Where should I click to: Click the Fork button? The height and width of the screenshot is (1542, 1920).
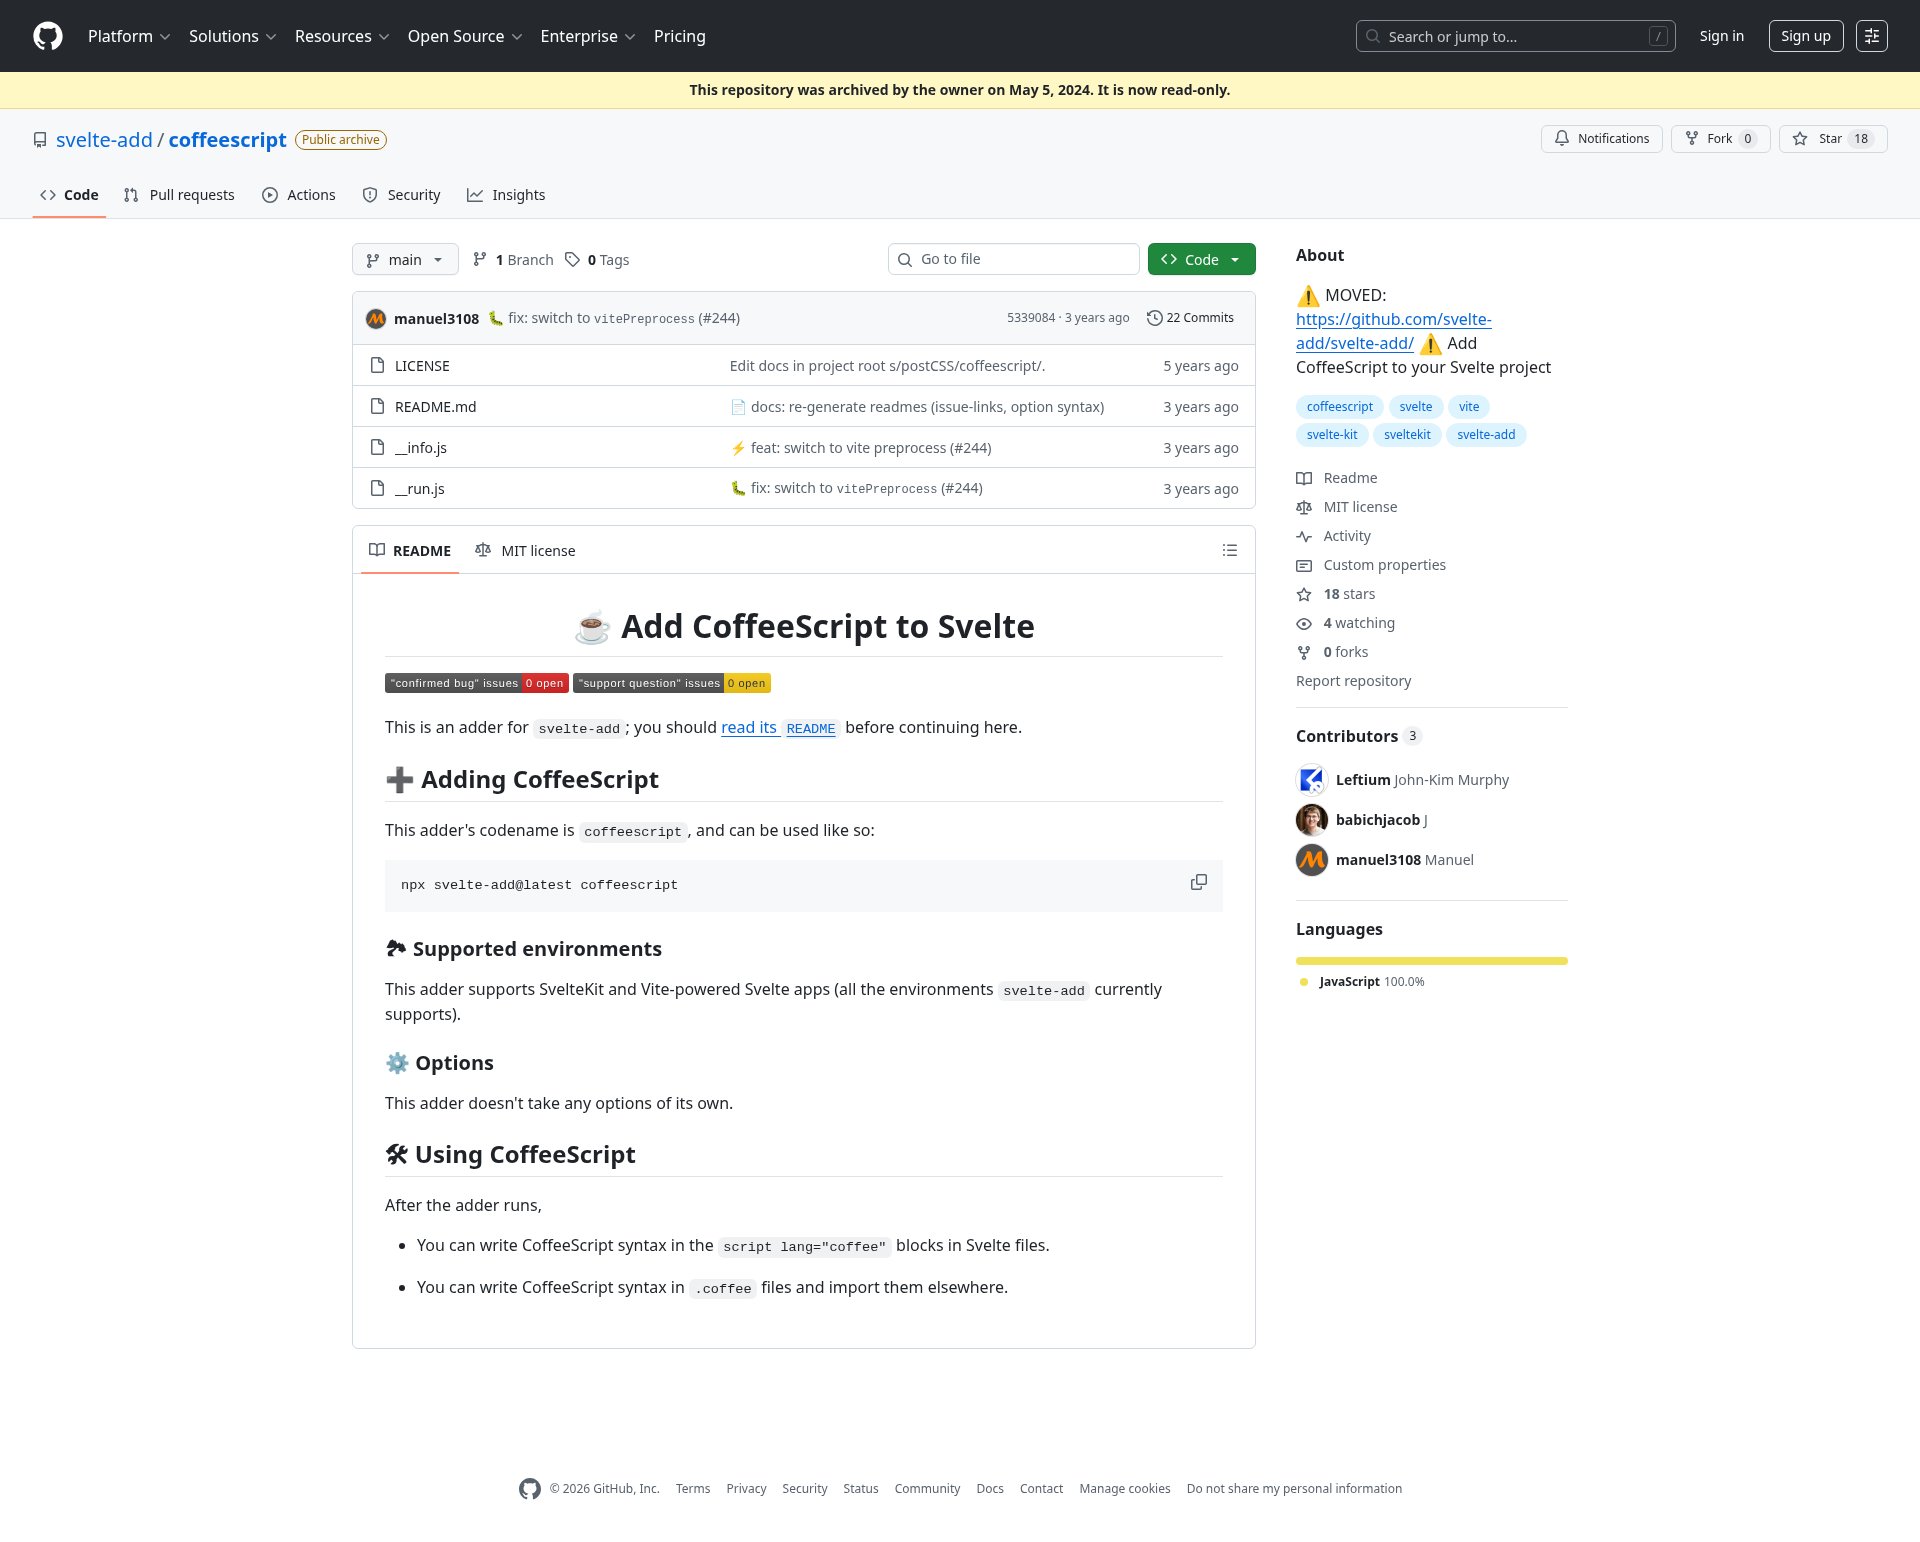point(1720,139)
